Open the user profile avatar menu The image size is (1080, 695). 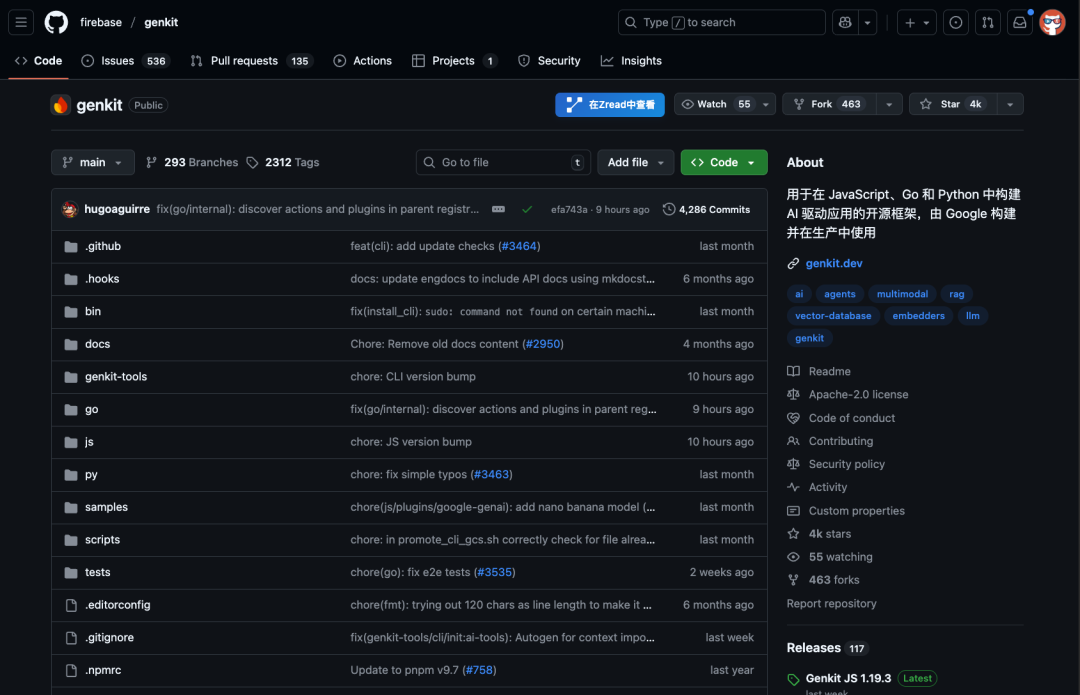pos(1052,22)
